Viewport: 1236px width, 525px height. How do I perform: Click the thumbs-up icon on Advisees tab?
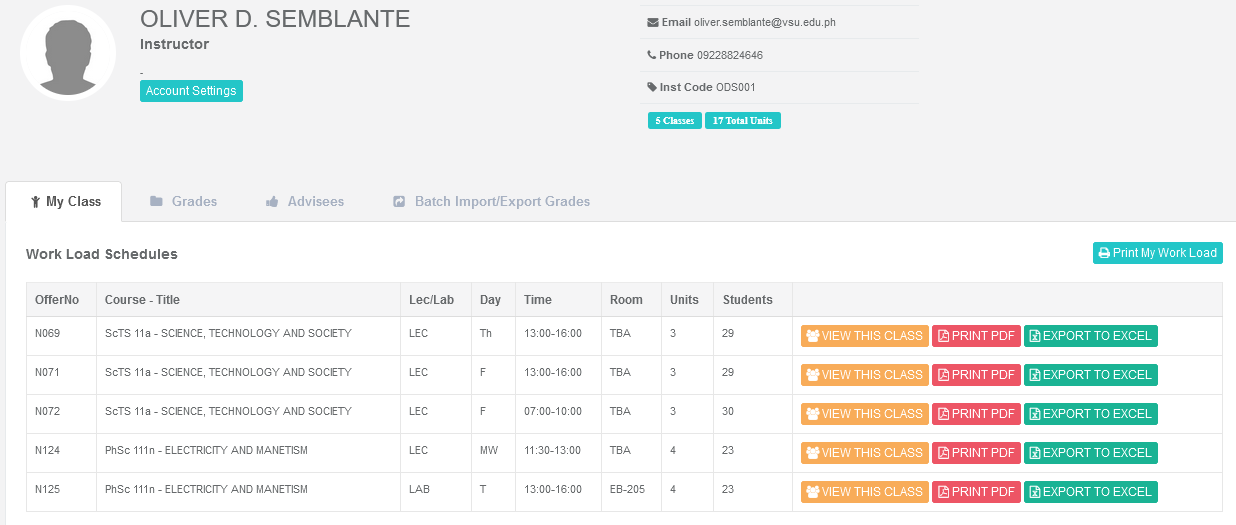[272, 201]
